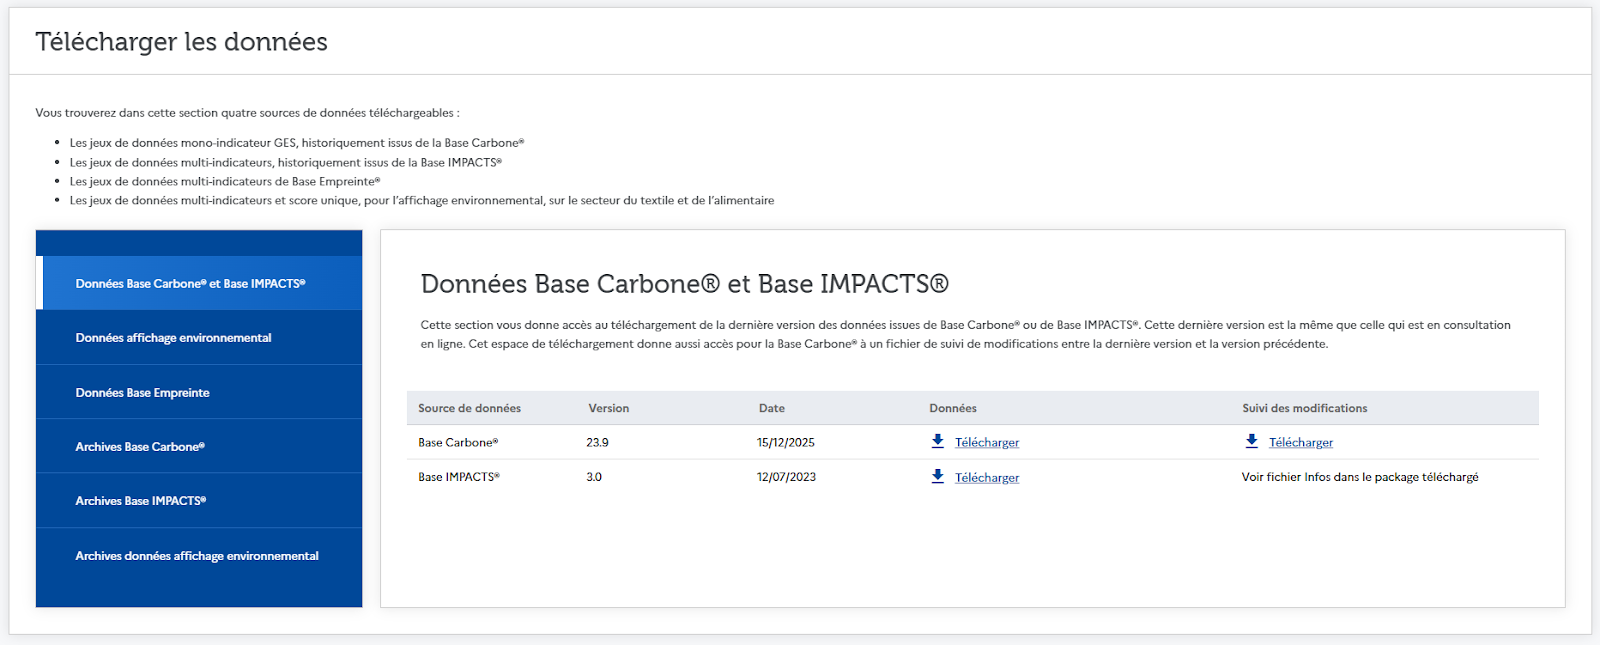Viewport: 1600px width, 645px height.
Task: Click version value 23.9
Action: pyautogui.click(x=597, y=442)
